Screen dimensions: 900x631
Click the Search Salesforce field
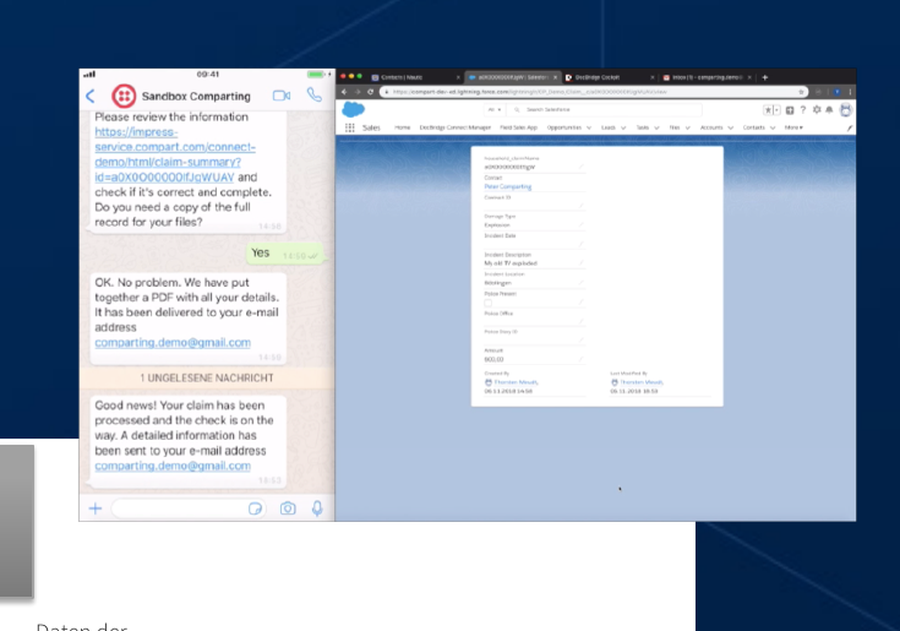click(603, 109)
